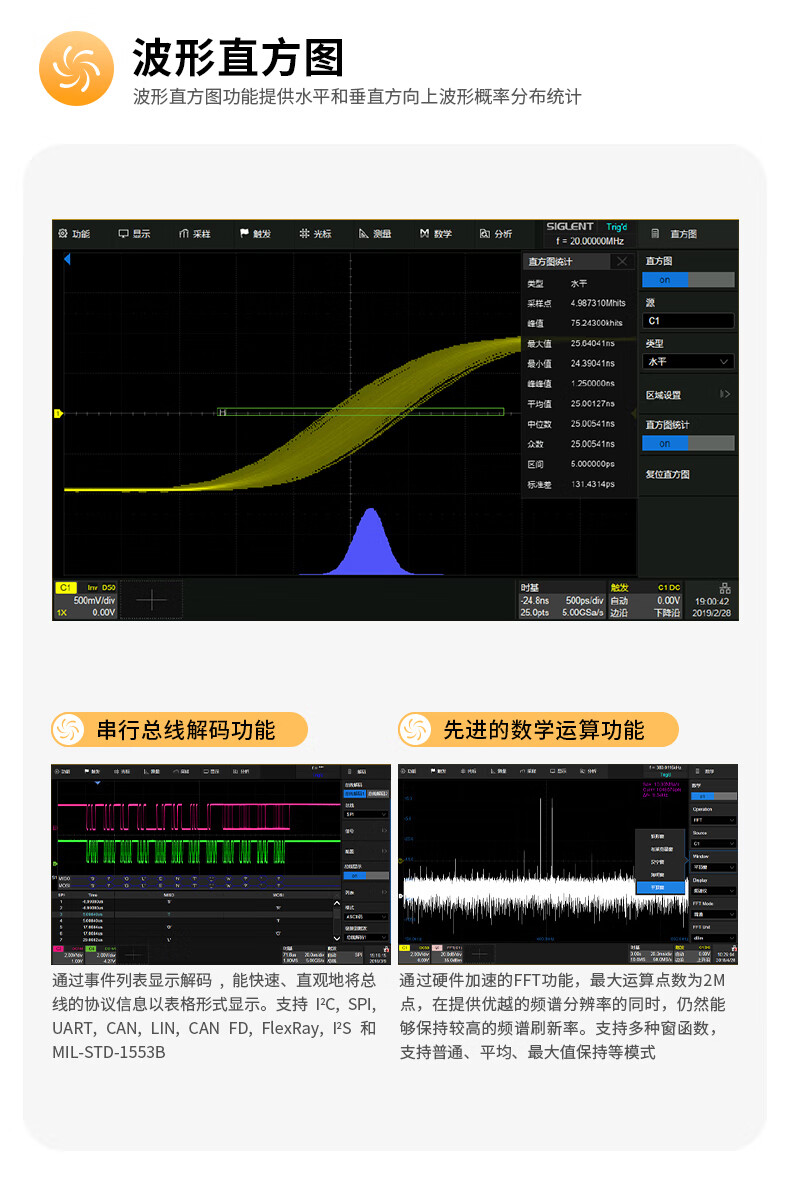
Task: Open the 时基 timebase settings box
Action: pyautogui.click(x=562, y=600)
